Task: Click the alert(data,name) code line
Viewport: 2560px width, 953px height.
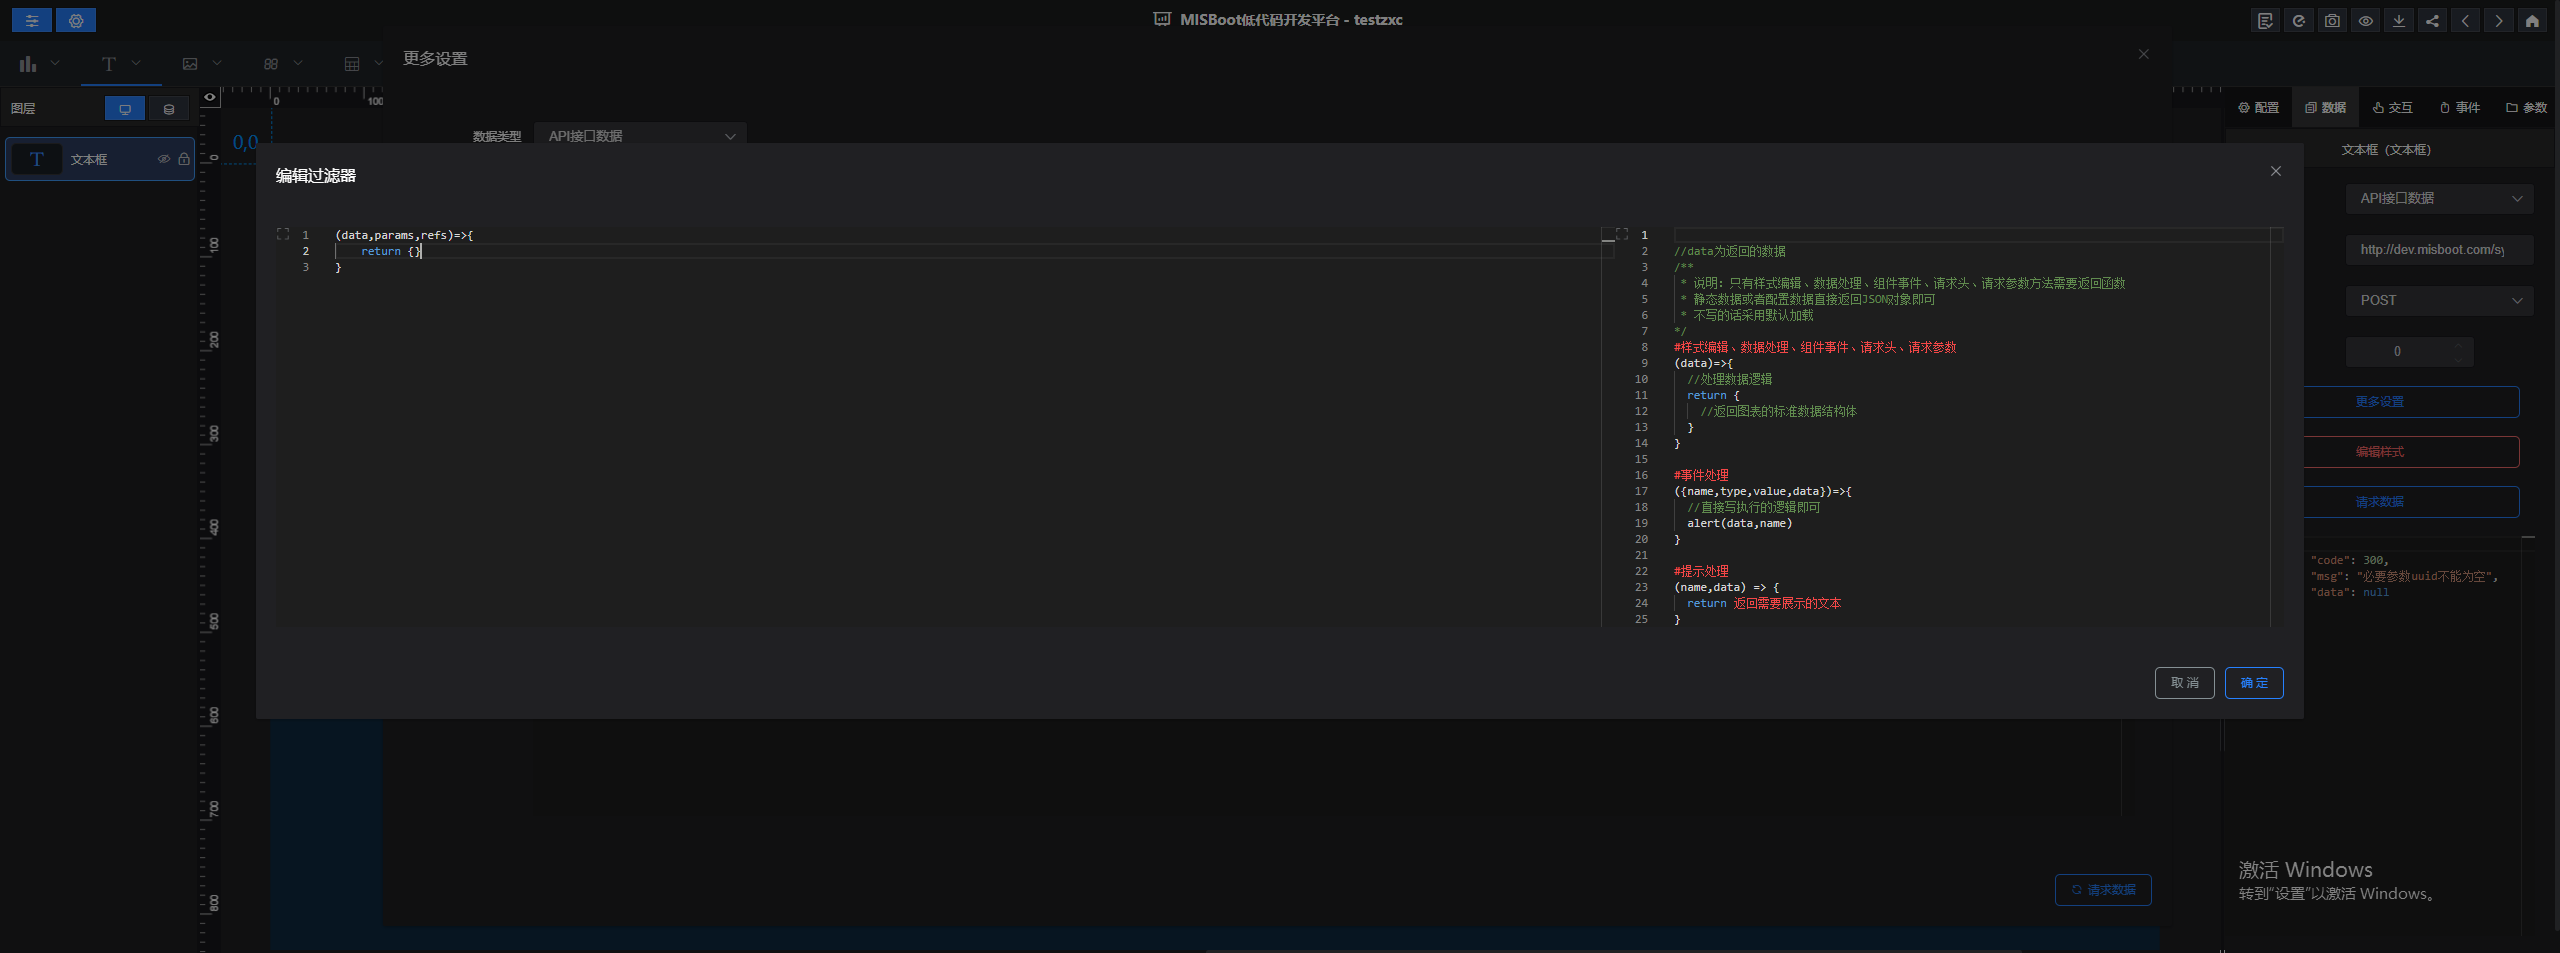Action: 1740,524
